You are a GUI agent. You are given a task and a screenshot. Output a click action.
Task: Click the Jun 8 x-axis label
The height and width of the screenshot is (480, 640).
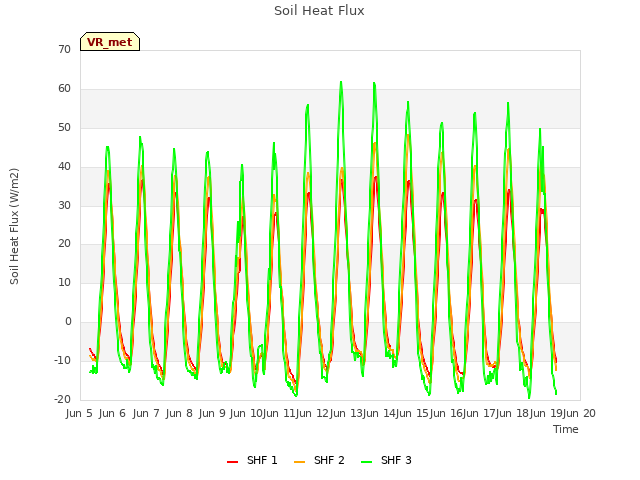(179, 413)
